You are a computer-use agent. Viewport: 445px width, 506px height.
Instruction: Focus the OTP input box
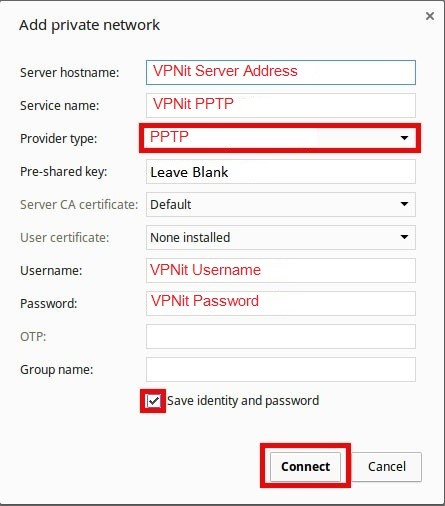281,336
